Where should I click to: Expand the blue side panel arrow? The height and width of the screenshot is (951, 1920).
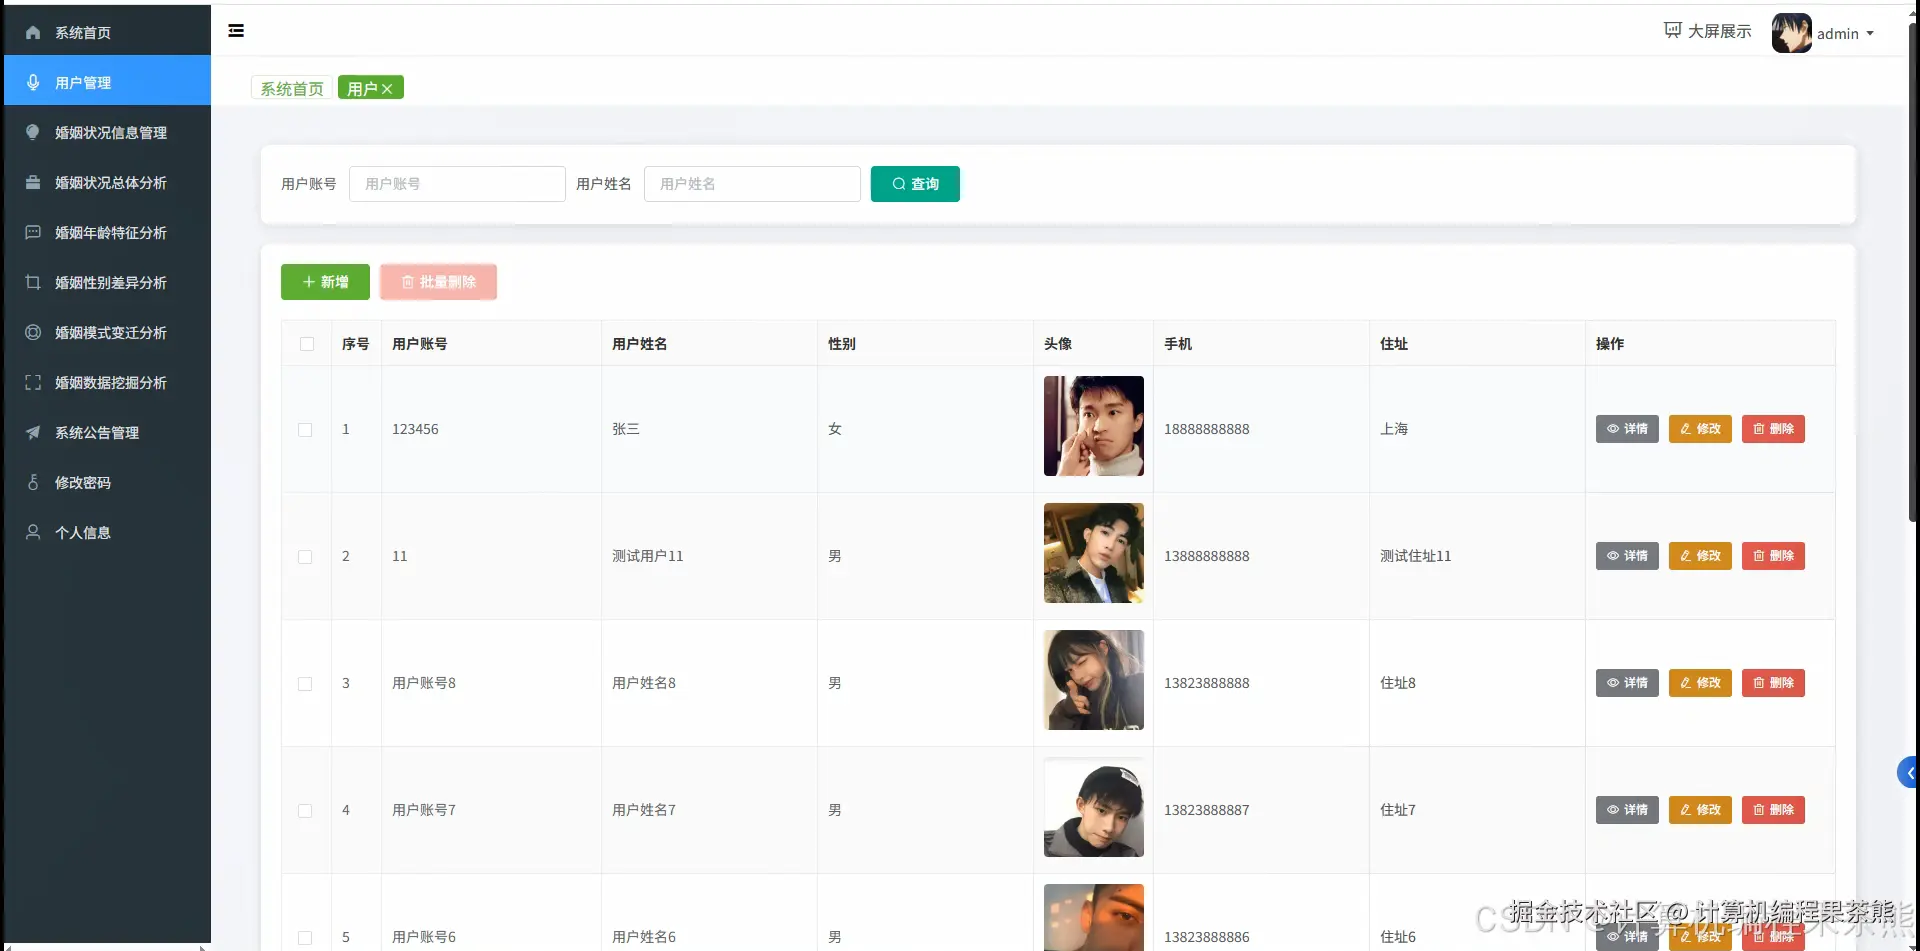[1909, 773]
